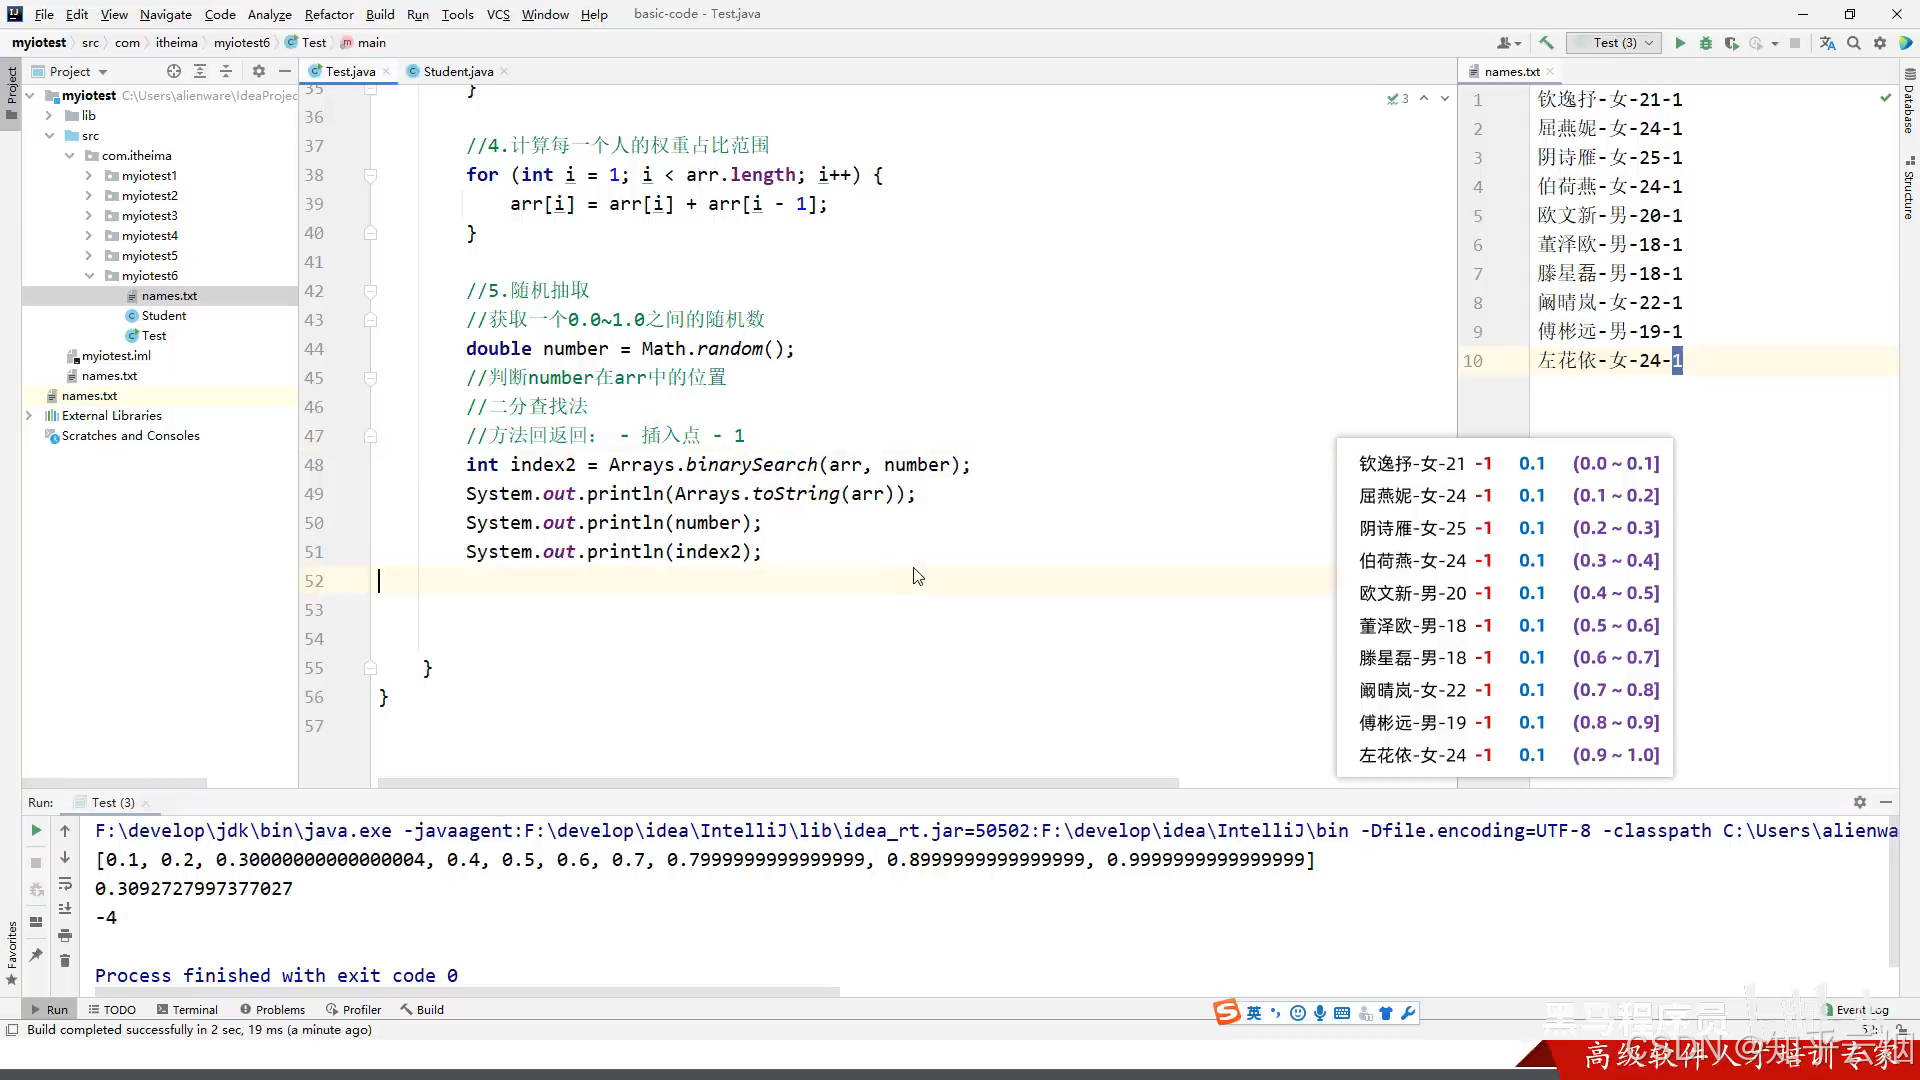This screenshot has height=1080, width=1920.
Task: Select Student class in project tree
Action: (163, 316)
